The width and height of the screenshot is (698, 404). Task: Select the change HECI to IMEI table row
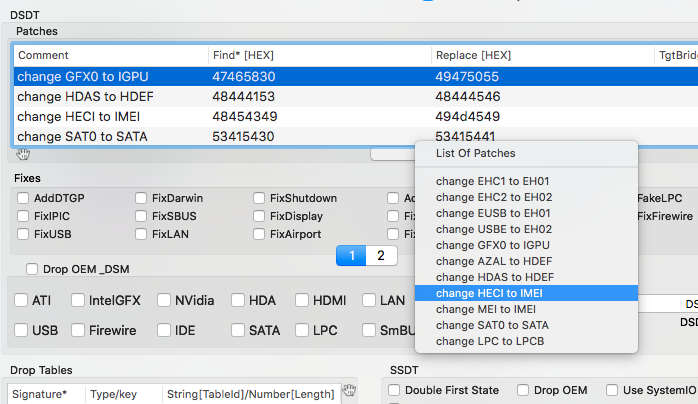[x=356, y=117]
